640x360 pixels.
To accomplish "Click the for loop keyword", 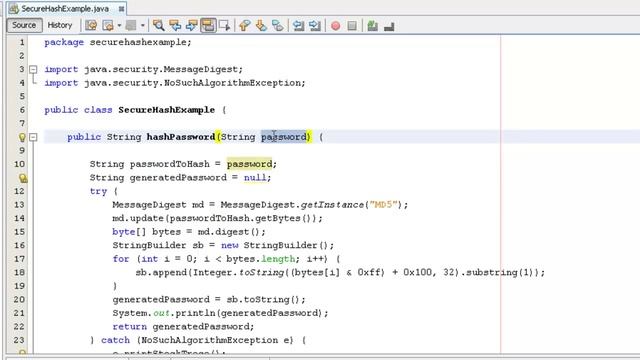I will pyautogui.click(x=121, y=259).
